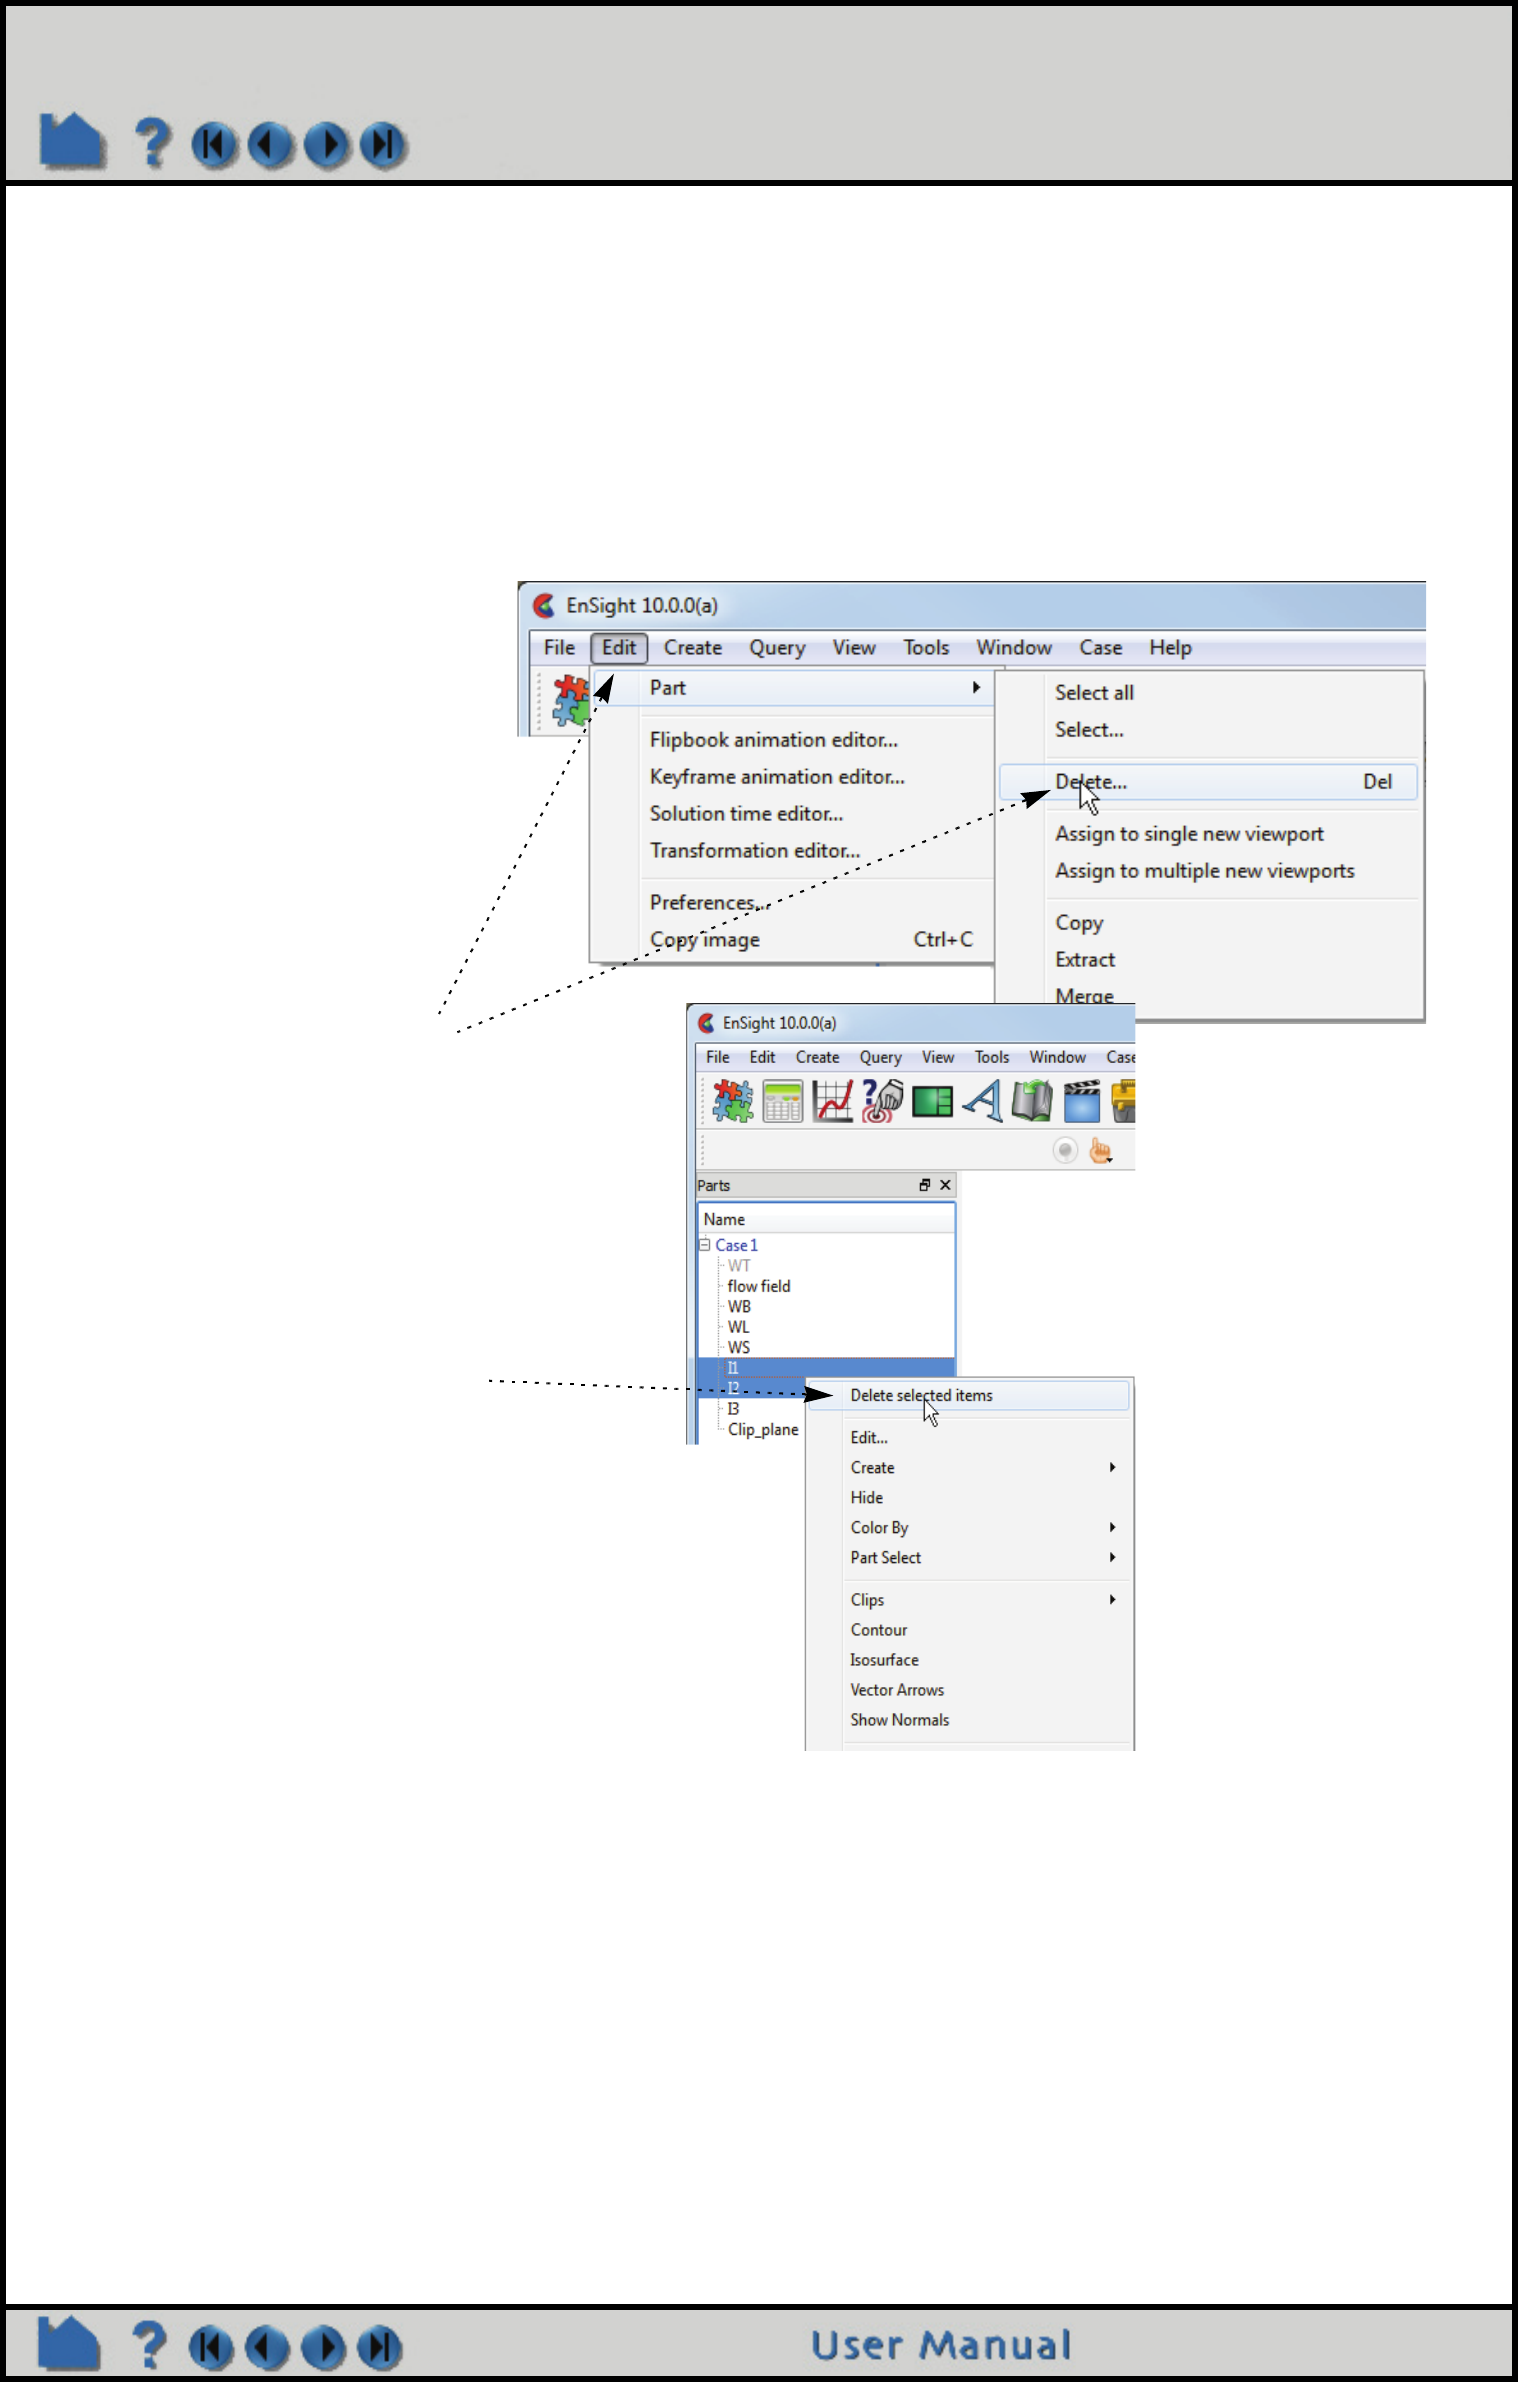Select the interactive probe query icon
Image resolution: width=1518 pixels, height=2382 pixels.
coord(882,1101)
